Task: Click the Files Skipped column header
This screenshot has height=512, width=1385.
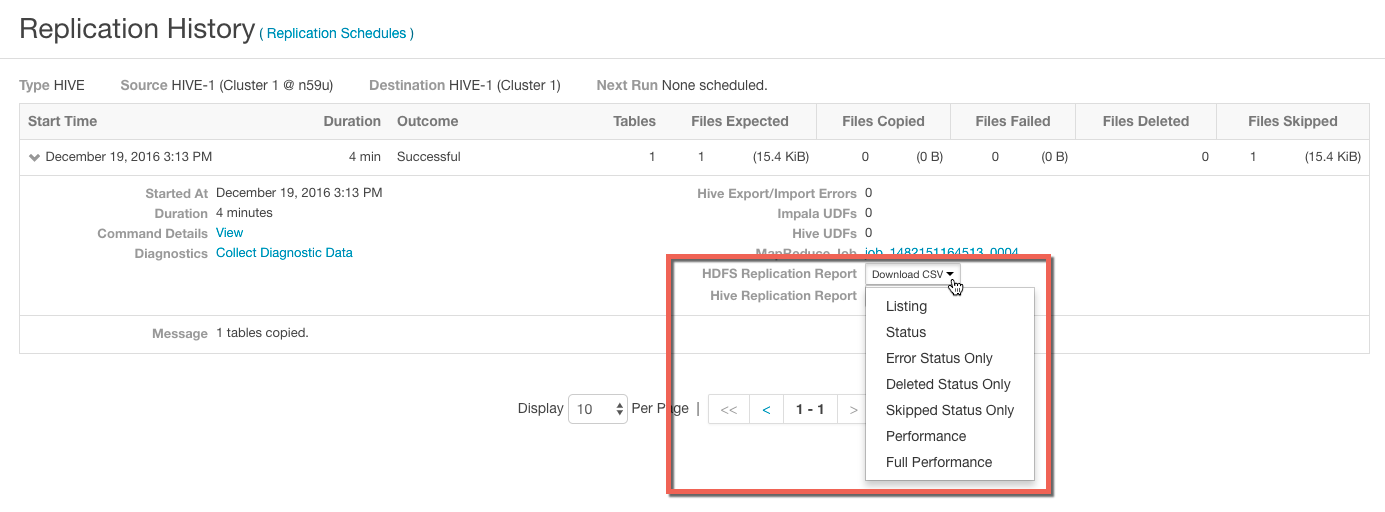Action: pos(1292,121)
